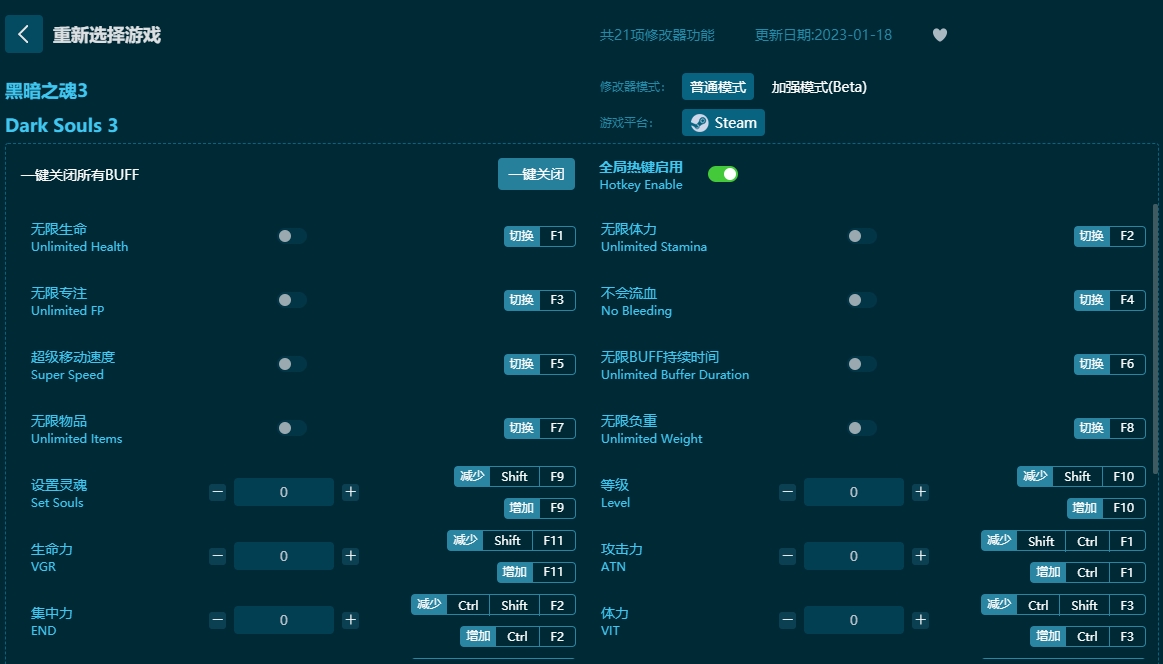The height and width of the screenshot is (664, 1163).
Task: Increase VIT with plus button
Action: (920, 620)
